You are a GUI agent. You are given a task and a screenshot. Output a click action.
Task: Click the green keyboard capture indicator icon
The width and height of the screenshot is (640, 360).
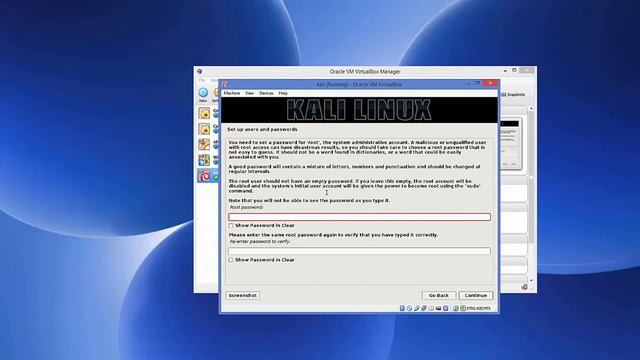pyautogui.click(x=463, y=308)
